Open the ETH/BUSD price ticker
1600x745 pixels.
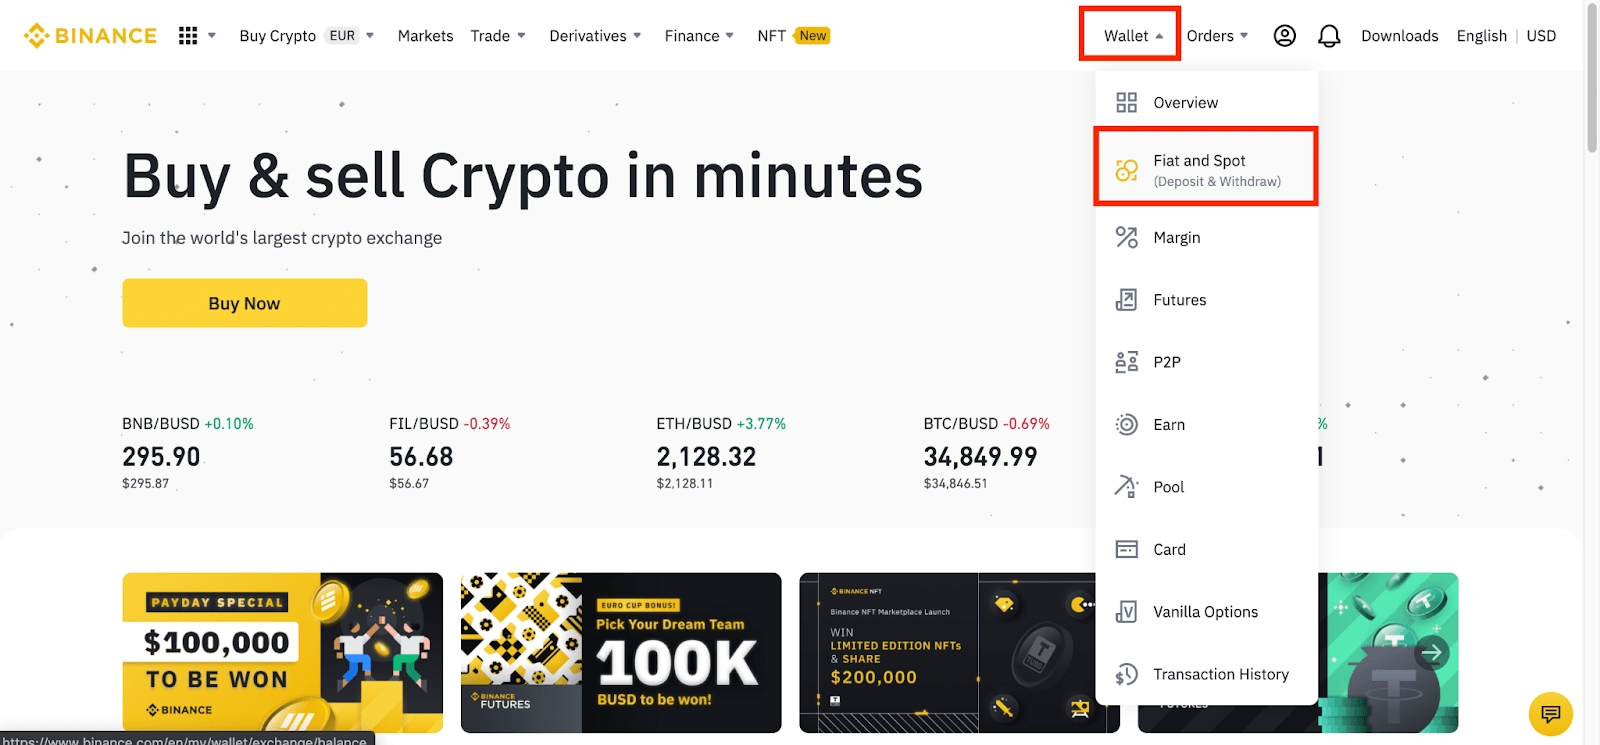720,455
